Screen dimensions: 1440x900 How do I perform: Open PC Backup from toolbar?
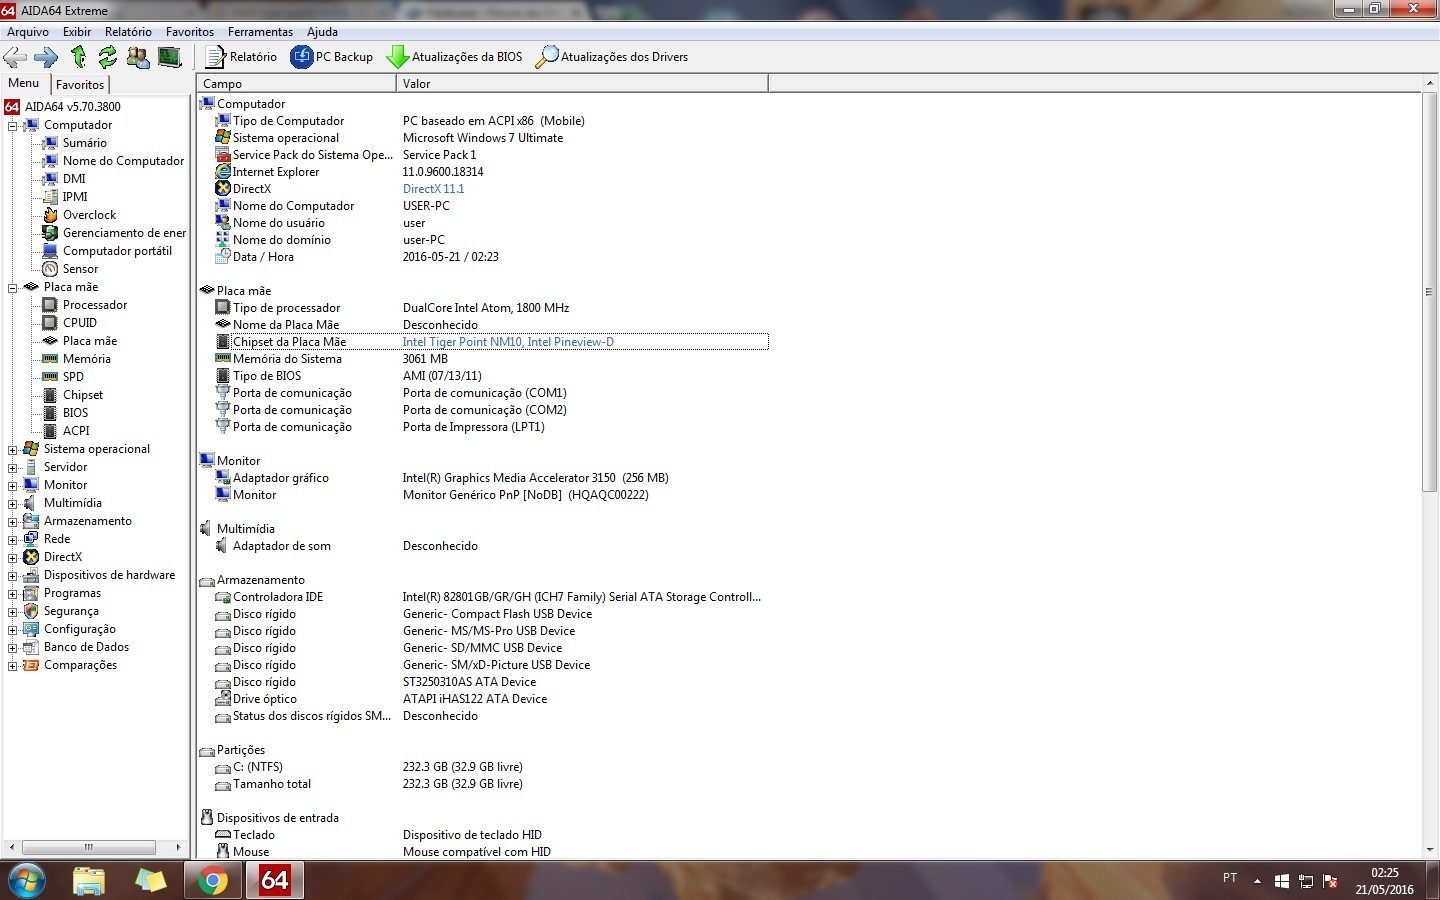(332, 57)
